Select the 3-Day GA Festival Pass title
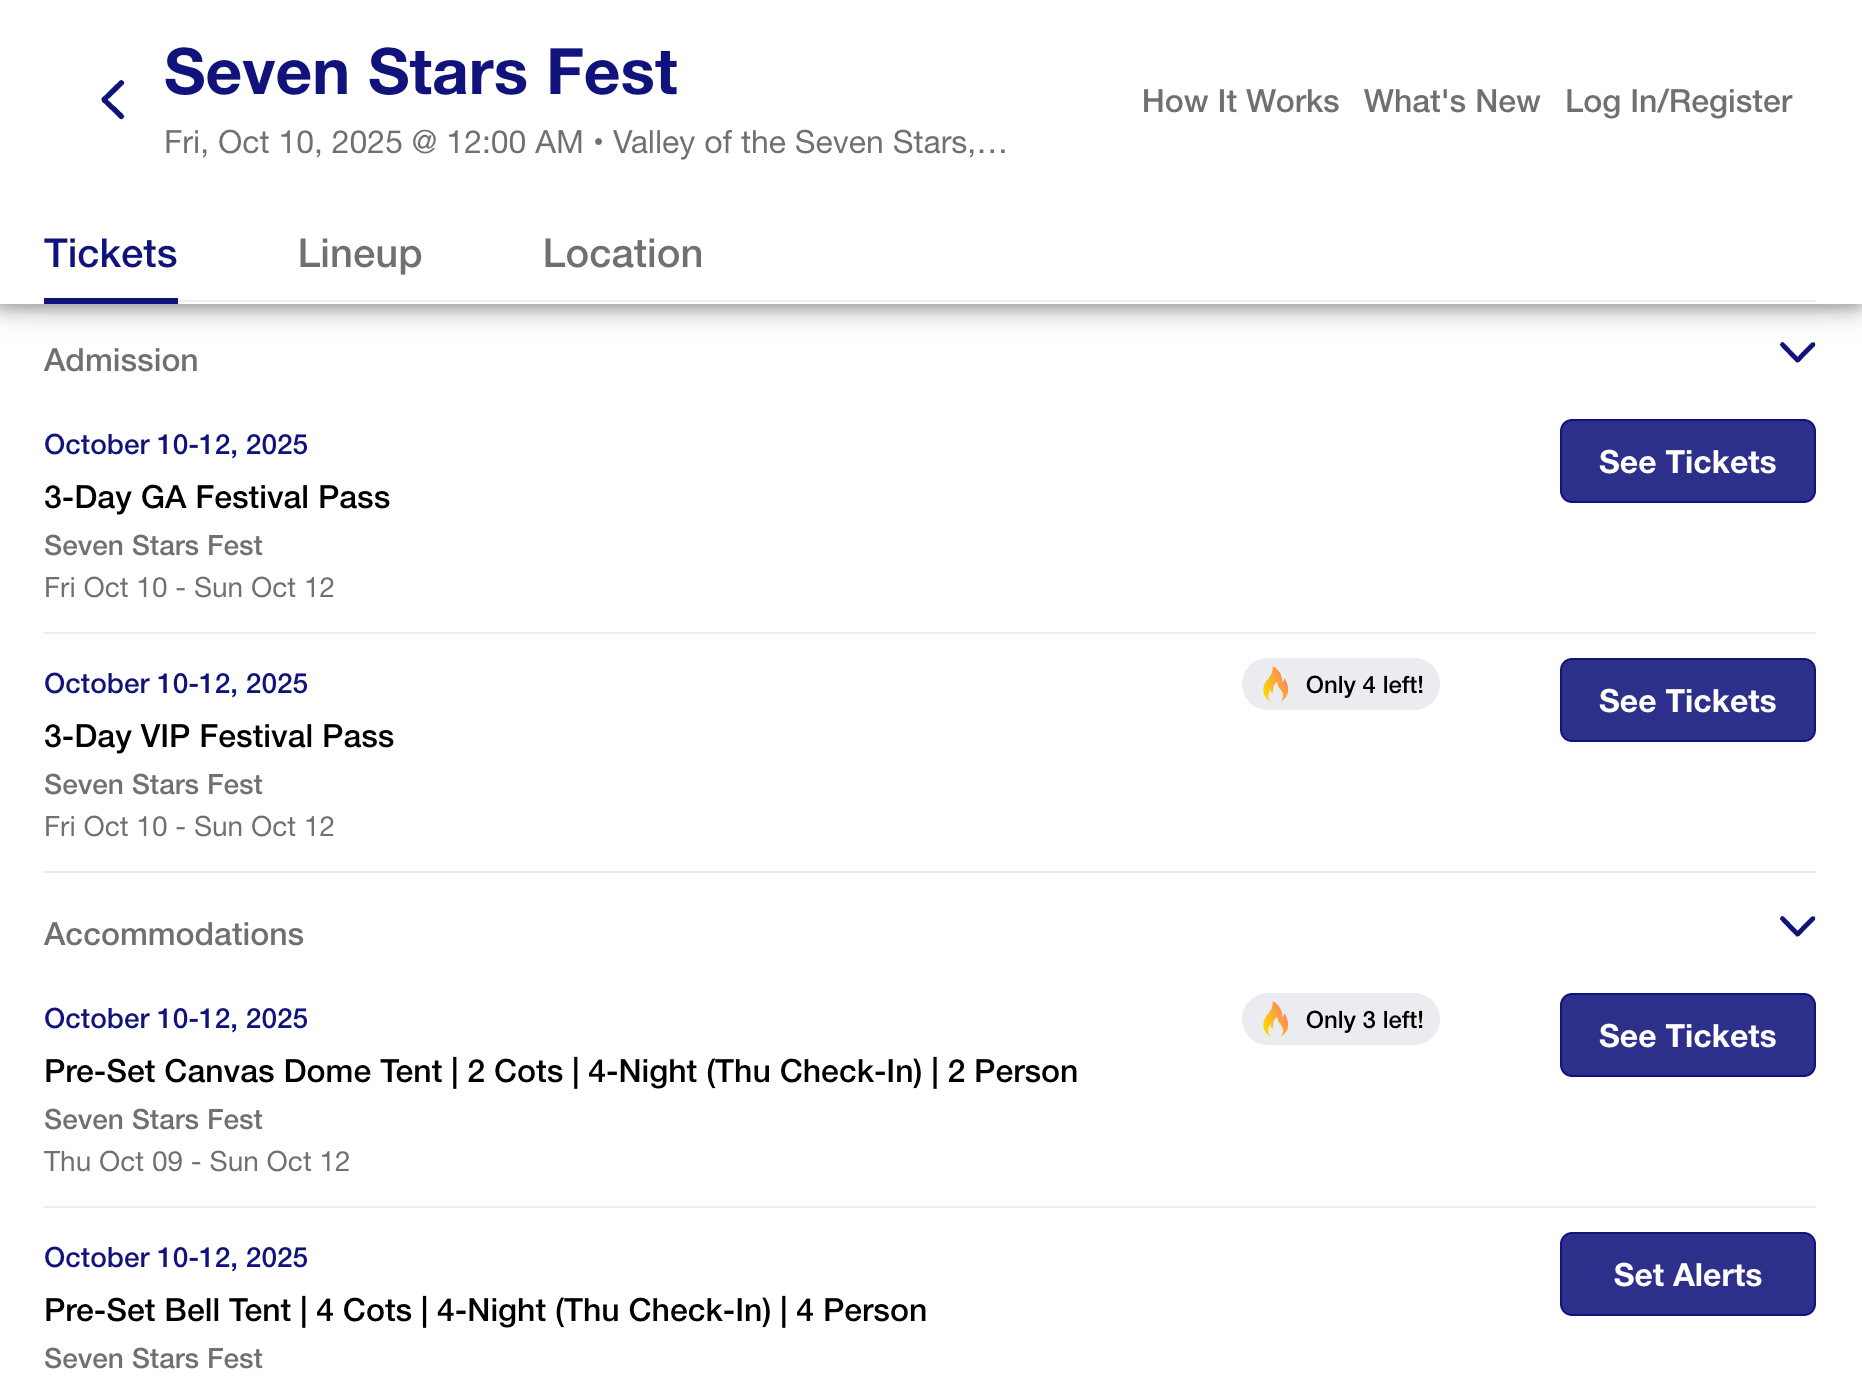 (x=217, y=497)
